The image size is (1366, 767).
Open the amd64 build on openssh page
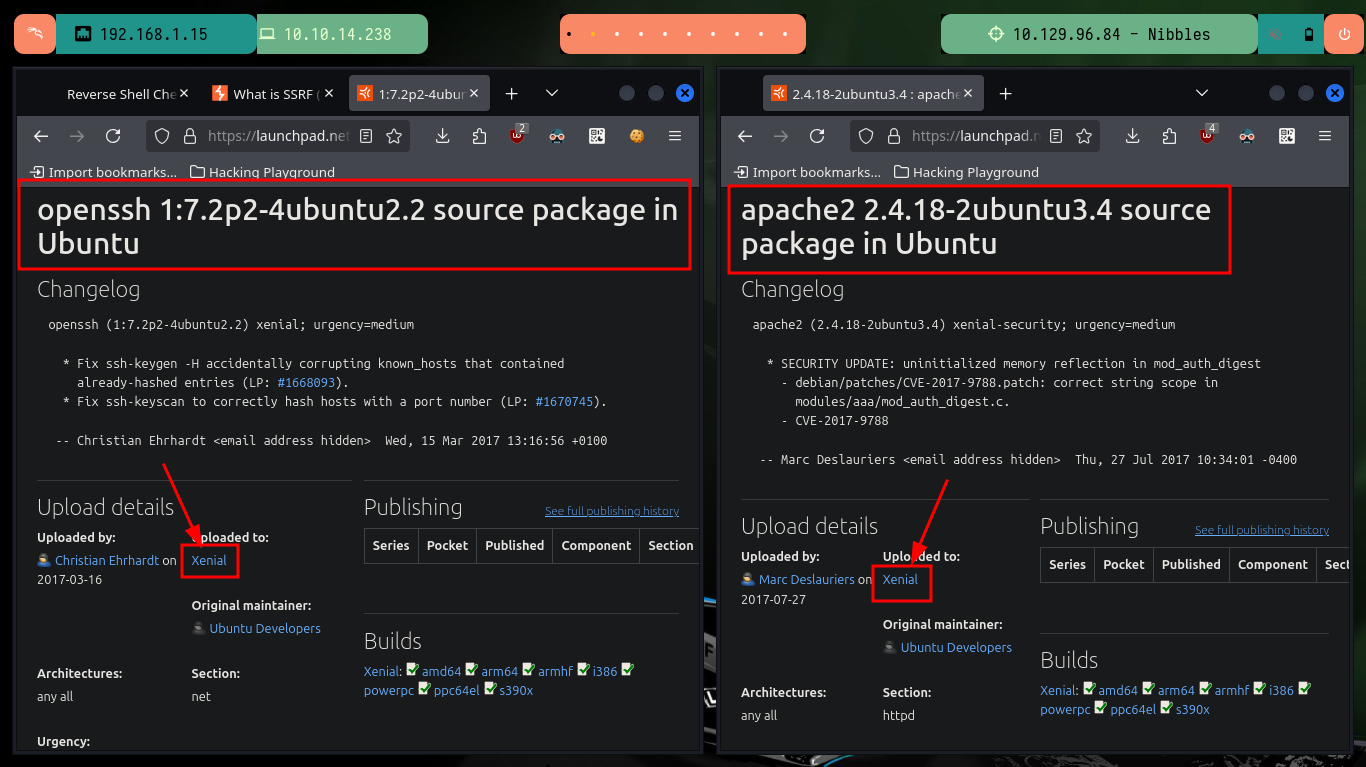coord(441,672)
